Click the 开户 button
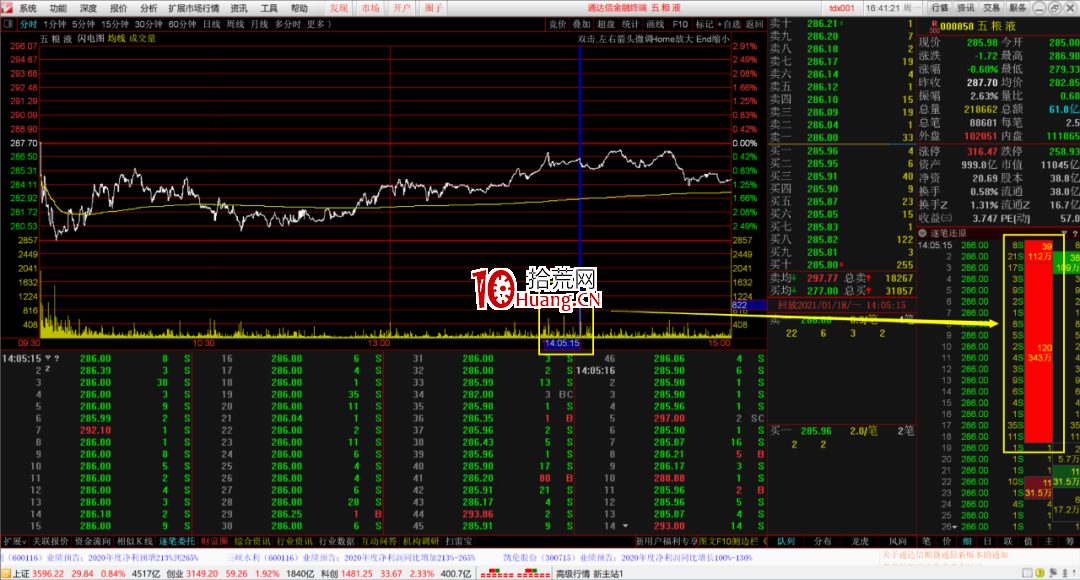Screen dimensions: 1080x580 [402, 8]
